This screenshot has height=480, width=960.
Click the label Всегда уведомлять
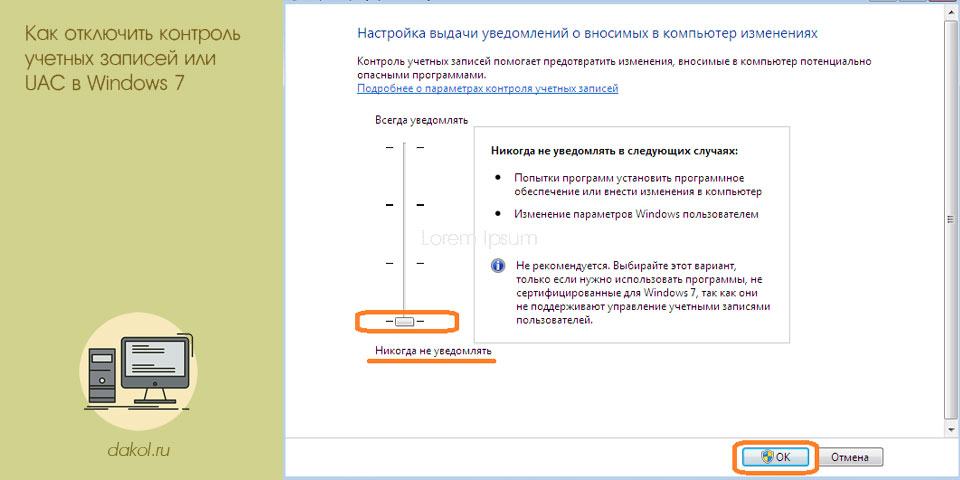[x=421, y=120]
